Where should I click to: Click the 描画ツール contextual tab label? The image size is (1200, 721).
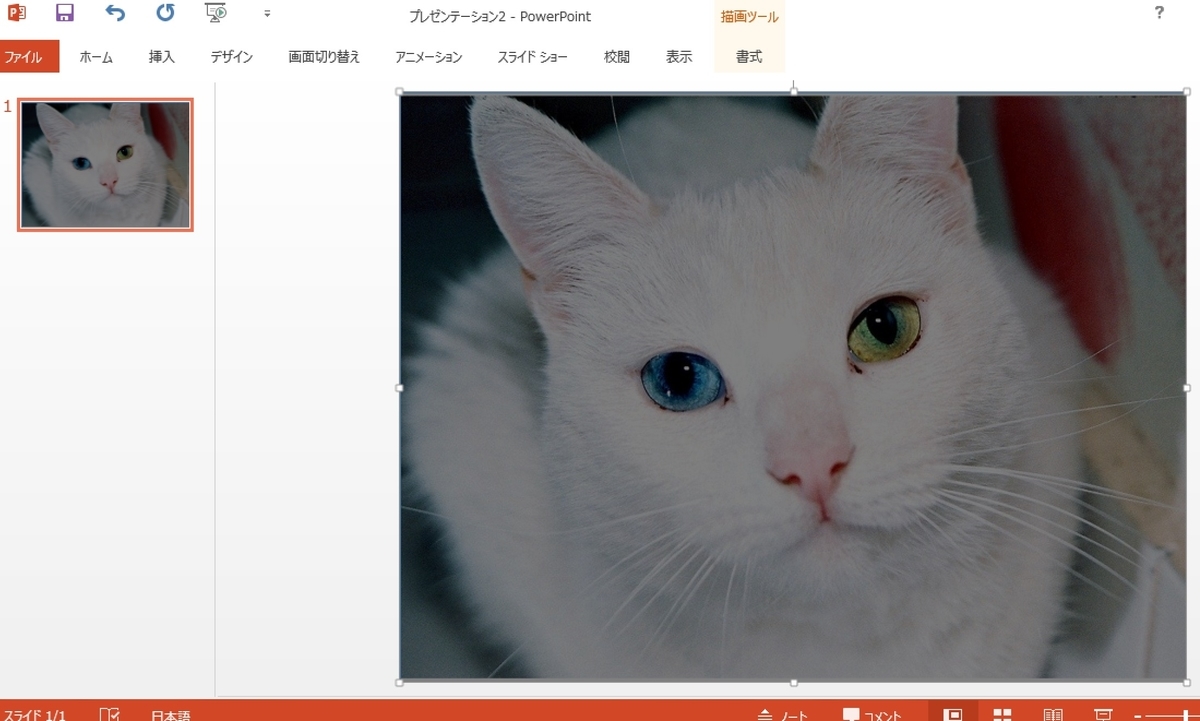click(749, 17)
